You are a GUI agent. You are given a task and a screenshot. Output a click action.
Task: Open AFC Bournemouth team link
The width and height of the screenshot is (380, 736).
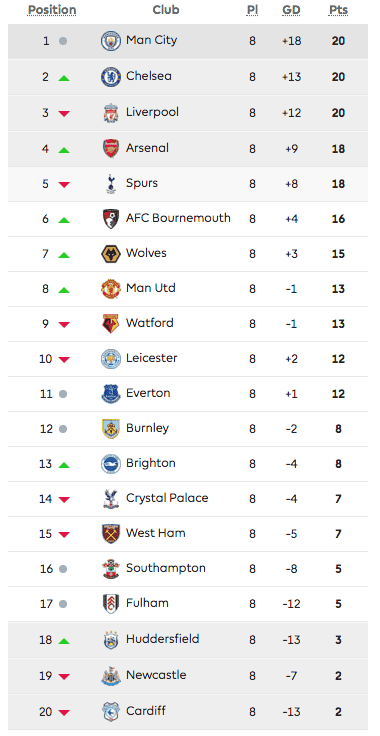pos(178,218)
